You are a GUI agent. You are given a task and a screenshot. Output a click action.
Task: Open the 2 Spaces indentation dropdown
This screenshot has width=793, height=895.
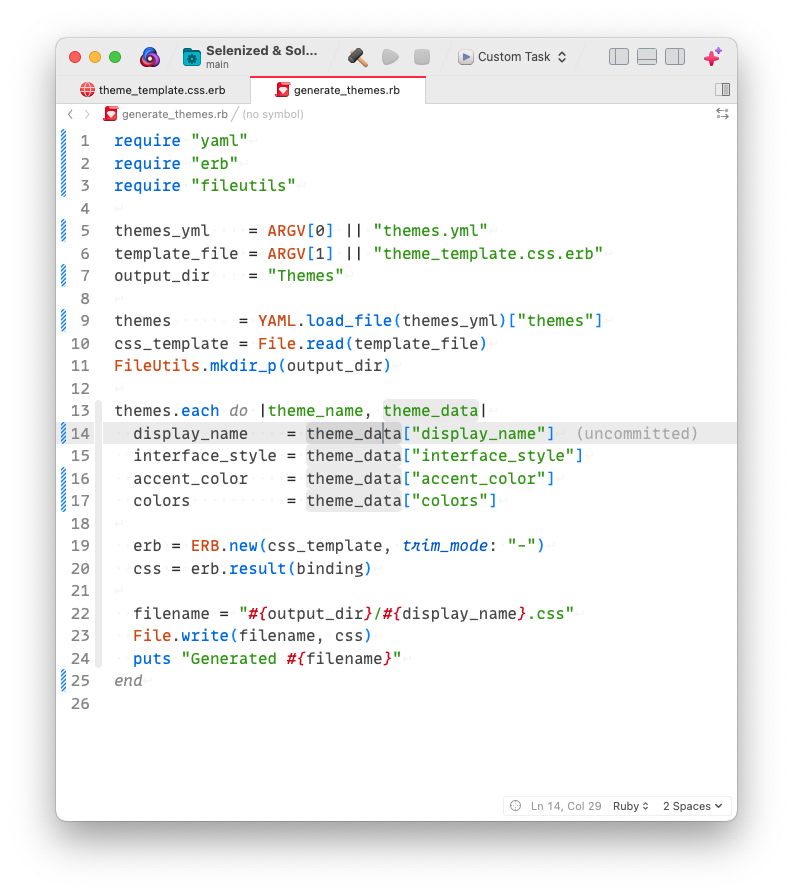click(x=693, y=806)
